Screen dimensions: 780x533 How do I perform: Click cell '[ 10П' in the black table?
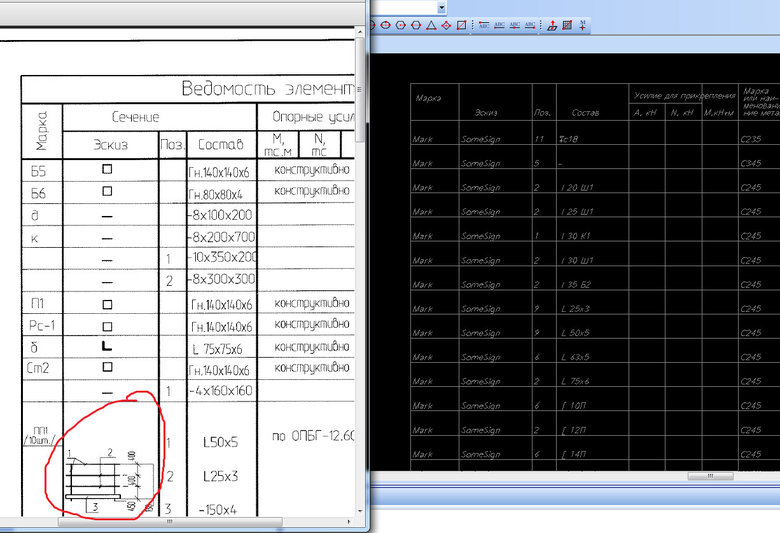point(574,406)
